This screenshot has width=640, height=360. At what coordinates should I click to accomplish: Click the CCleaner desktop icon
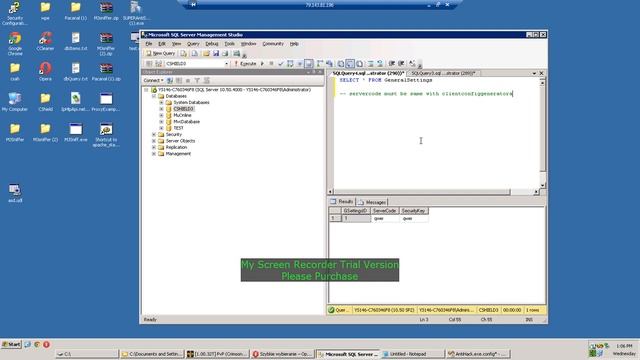45,41
